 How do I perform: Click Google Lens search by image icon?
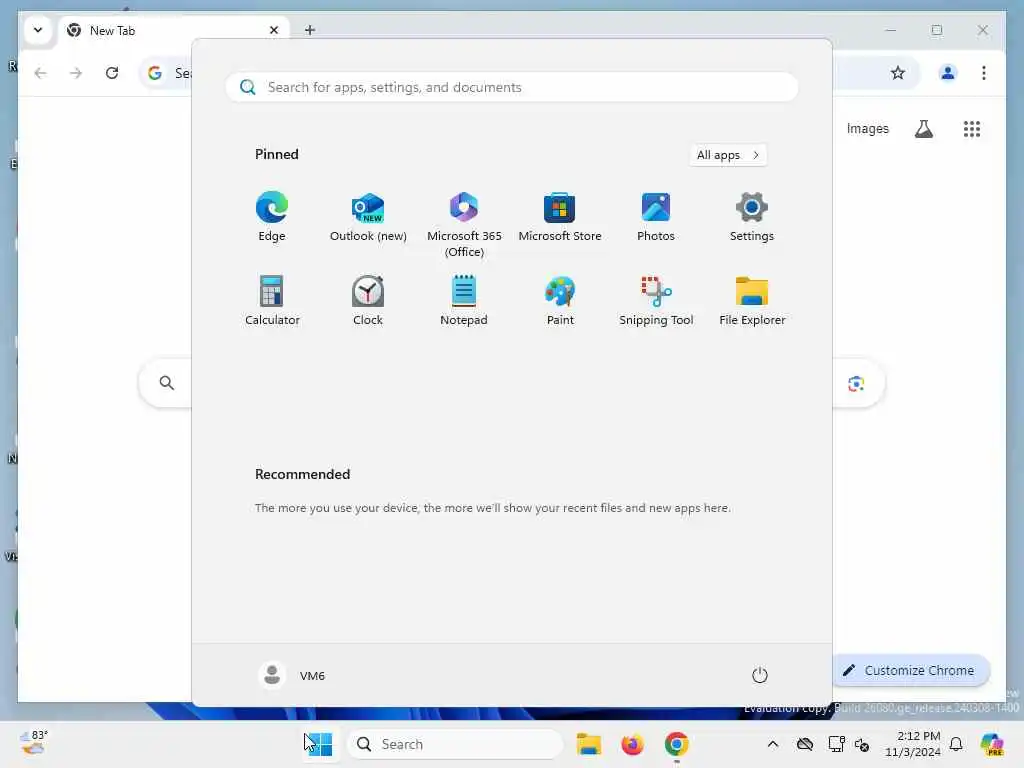(x=856, y=383)
